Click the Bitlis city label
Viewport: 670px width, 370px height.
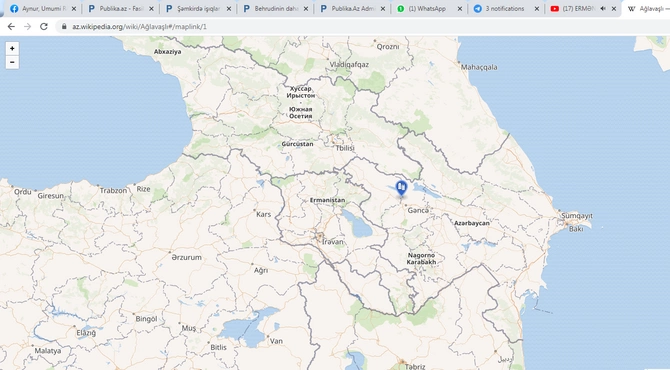coord(218,347)
